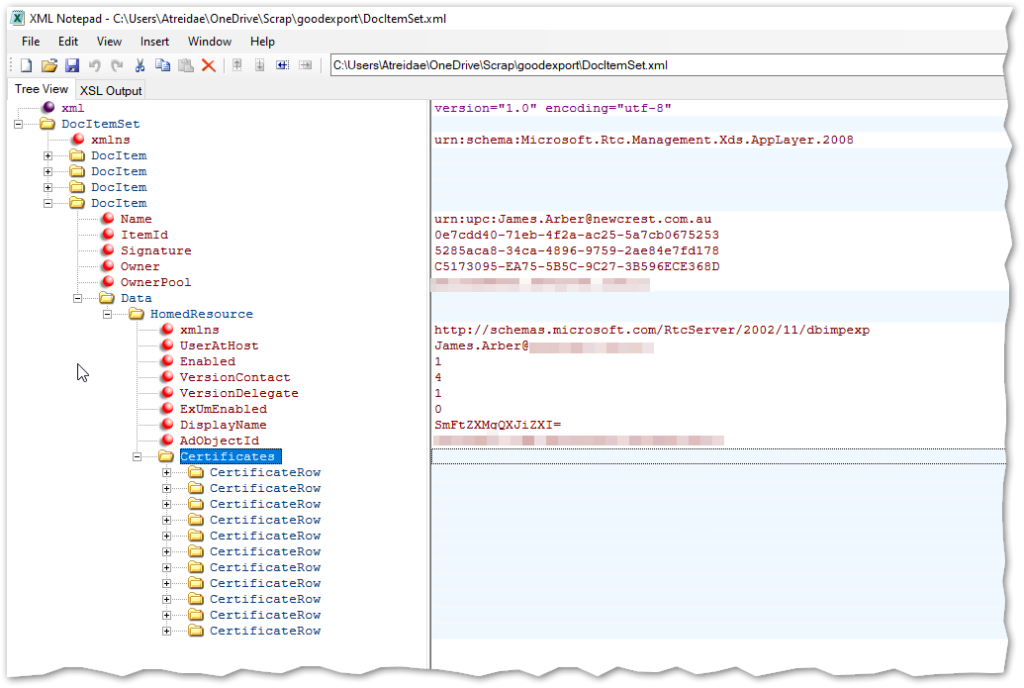Select the ExUmEnabled attribute node
Image resolution: width=1024 pixels, height=688 pixels.
(223, 409)
